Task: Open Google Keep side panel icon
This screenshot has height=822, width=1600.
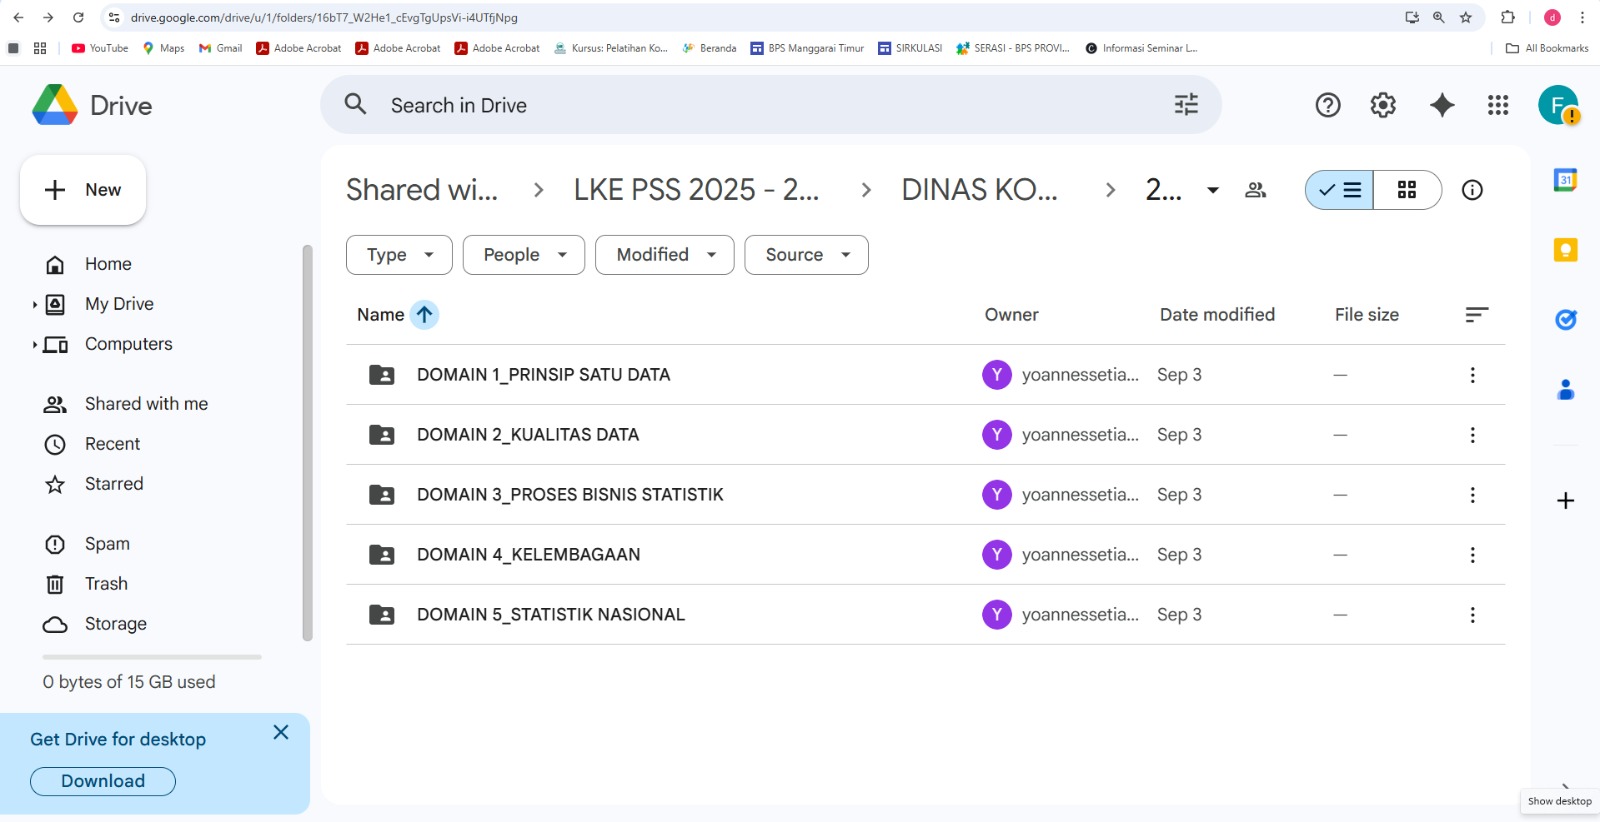Action: click(1565, 250)
